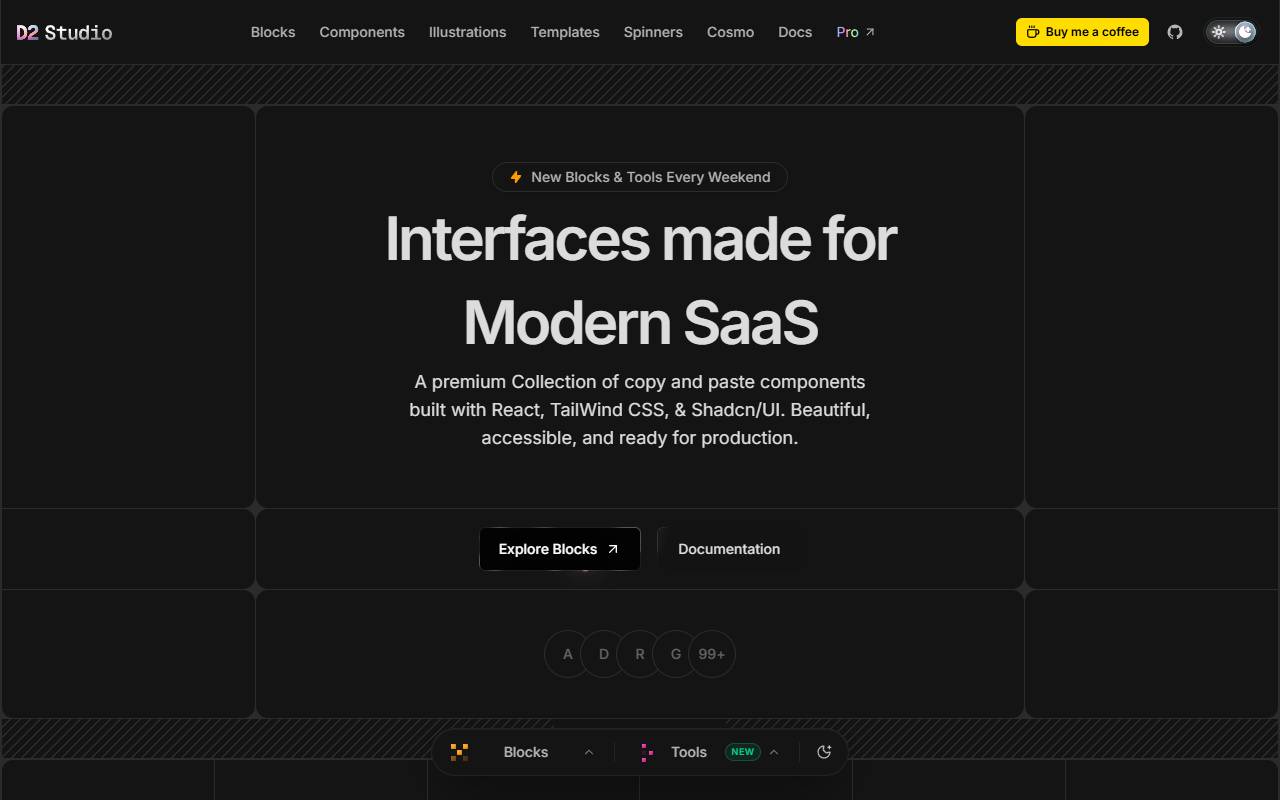The image size is (1280, 800).
Task: Go to the Components nav item
Action: [362, 32]
